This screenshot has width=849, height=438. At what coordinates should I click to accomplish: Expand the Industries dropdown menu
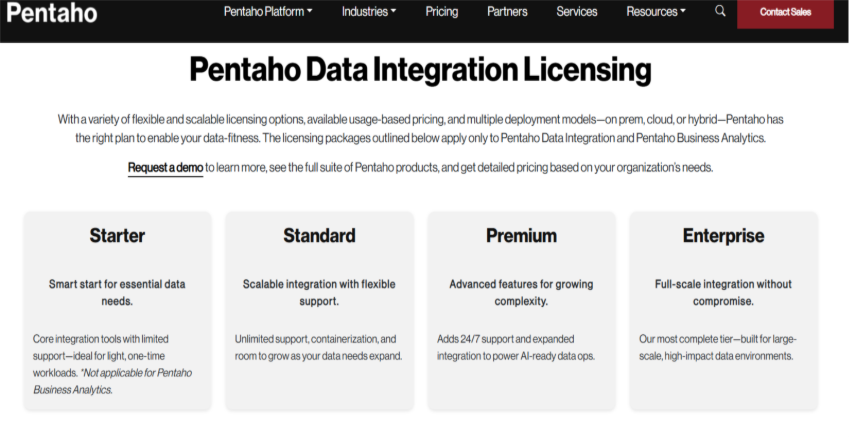coord(369,11)
